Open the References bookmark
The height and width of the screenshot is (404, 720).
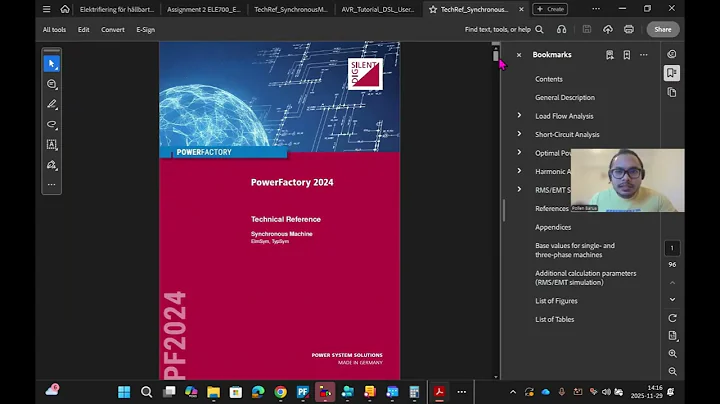[x=551, y=208]
